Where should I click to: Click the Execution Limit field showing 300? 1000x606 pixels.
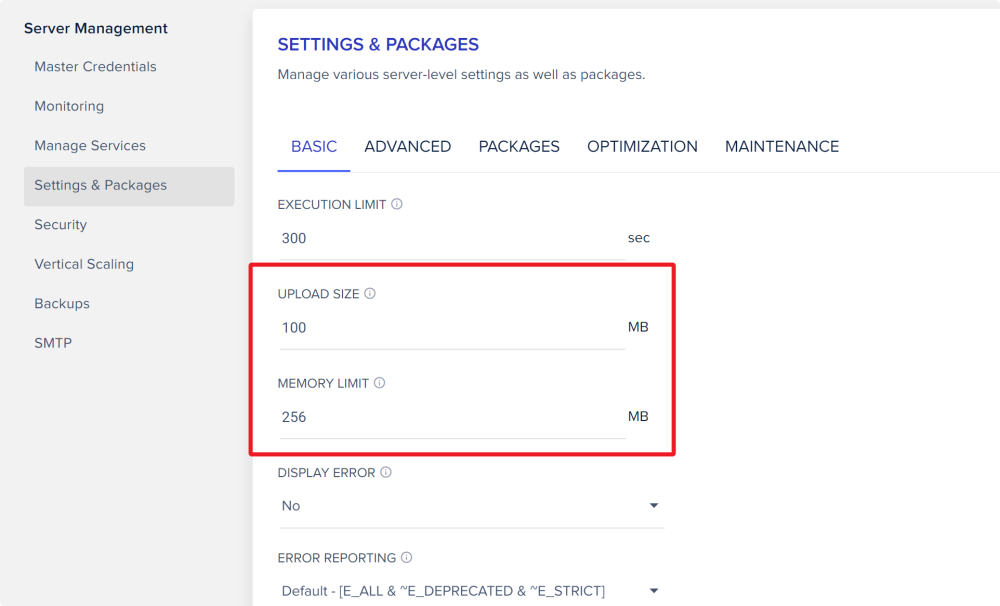click(452, 239)
